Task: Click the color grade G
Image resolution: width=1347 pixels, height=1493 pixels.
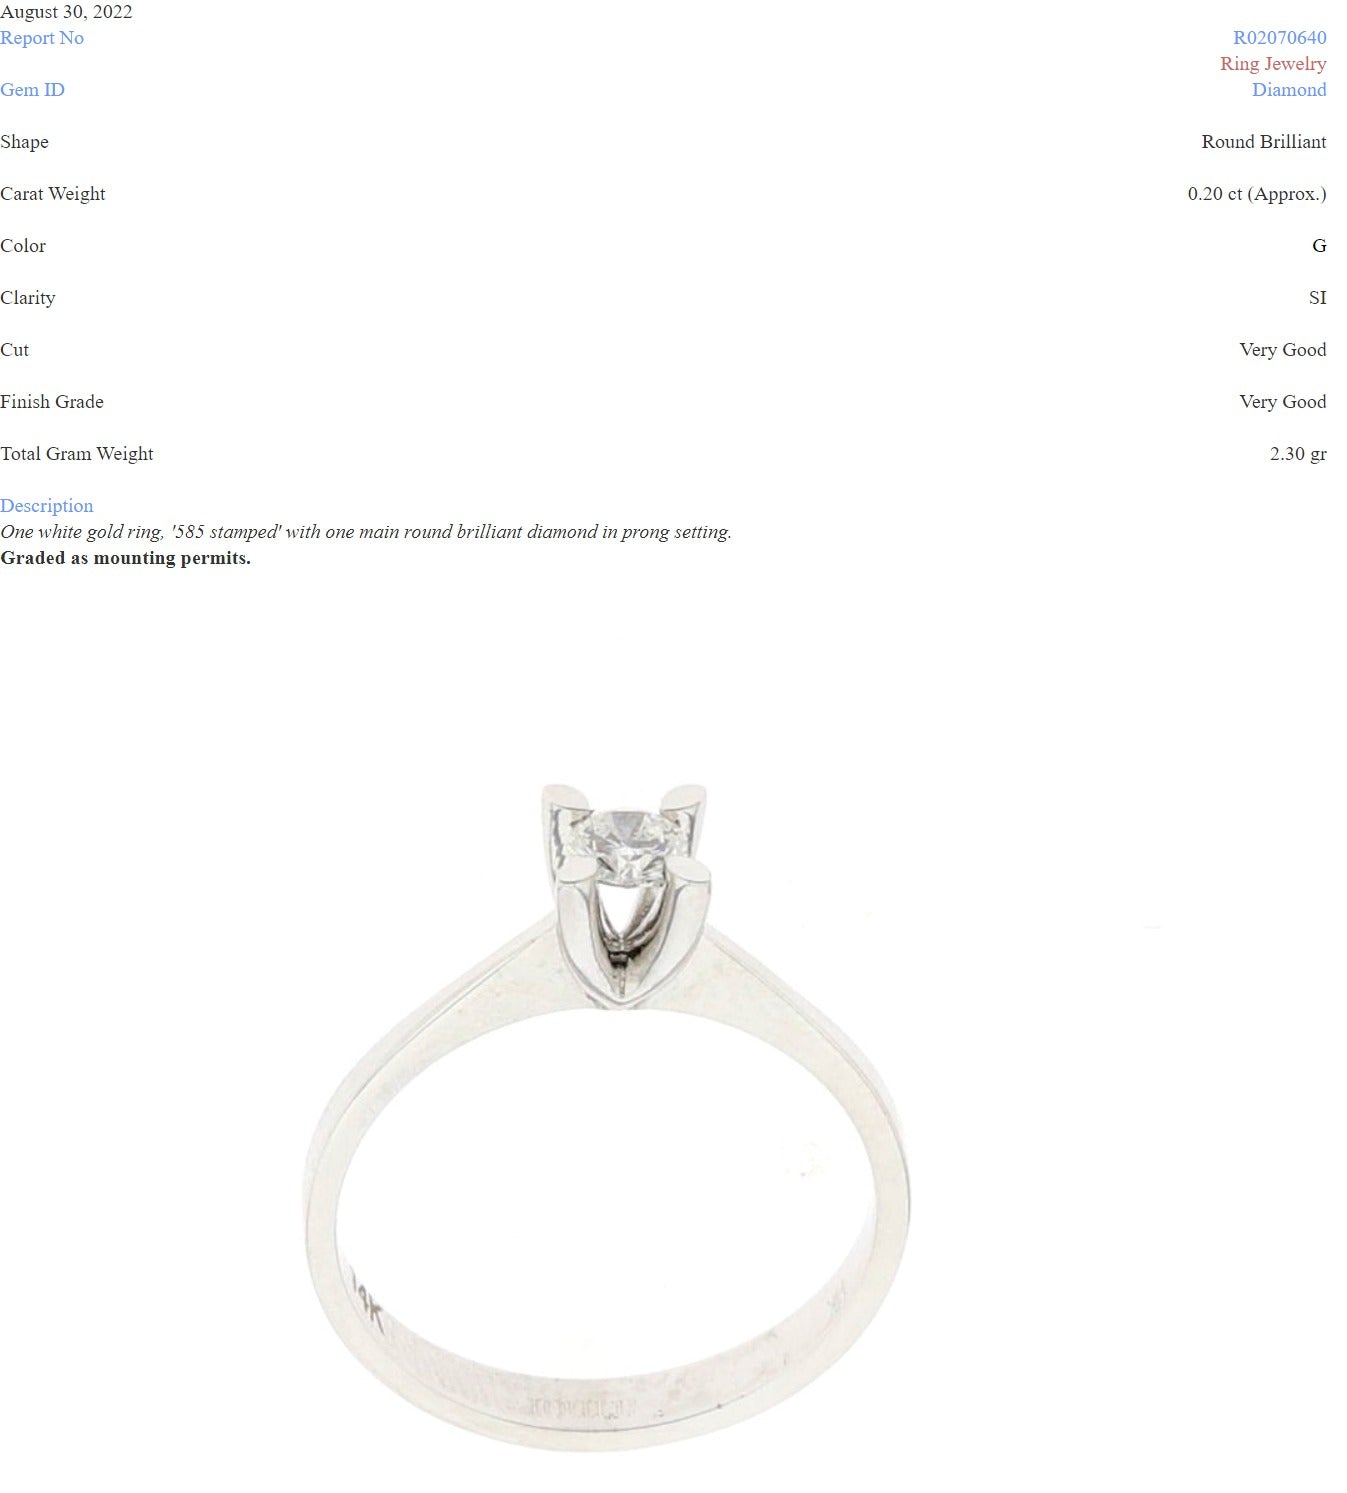Action: tap(1319, 246)
